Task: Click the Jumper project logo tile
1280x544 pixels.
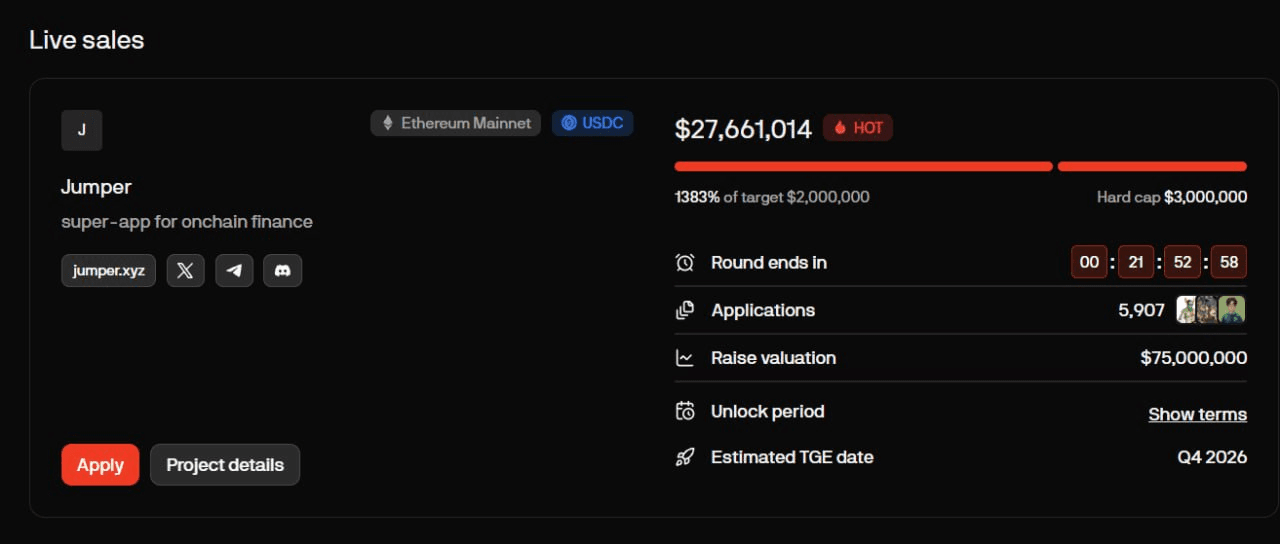Action: (82, 130)
